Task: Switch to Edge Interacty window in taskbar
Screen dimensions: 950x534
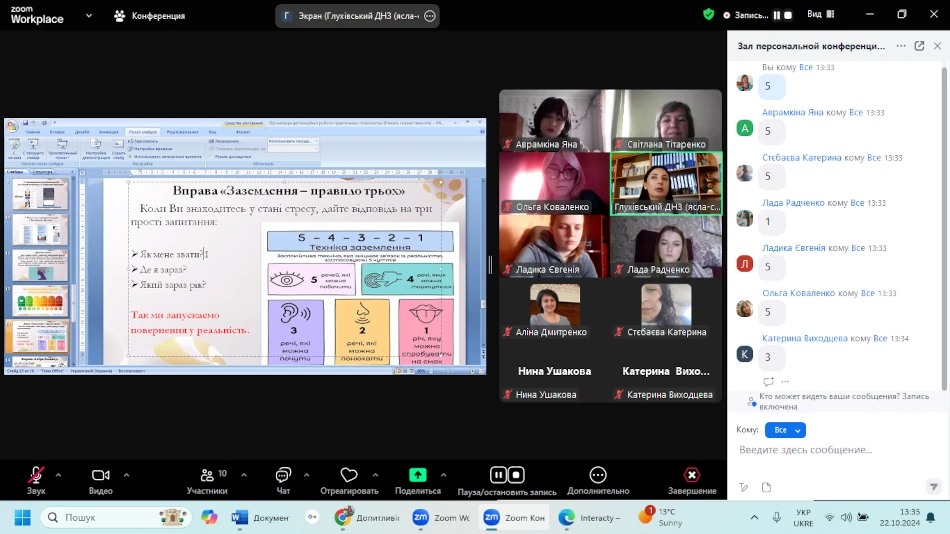Action: click(x=590, y=518)
